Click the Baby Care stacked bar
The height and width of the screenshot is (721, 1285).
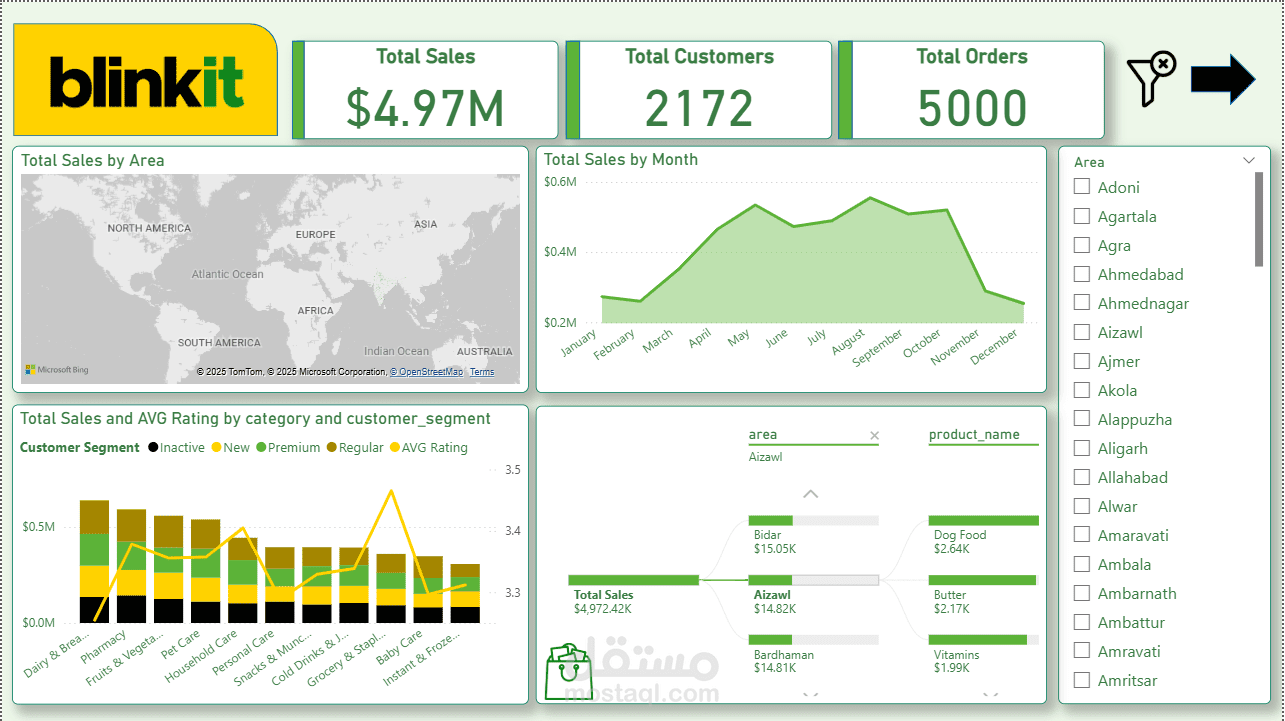[x=428, y=590]
